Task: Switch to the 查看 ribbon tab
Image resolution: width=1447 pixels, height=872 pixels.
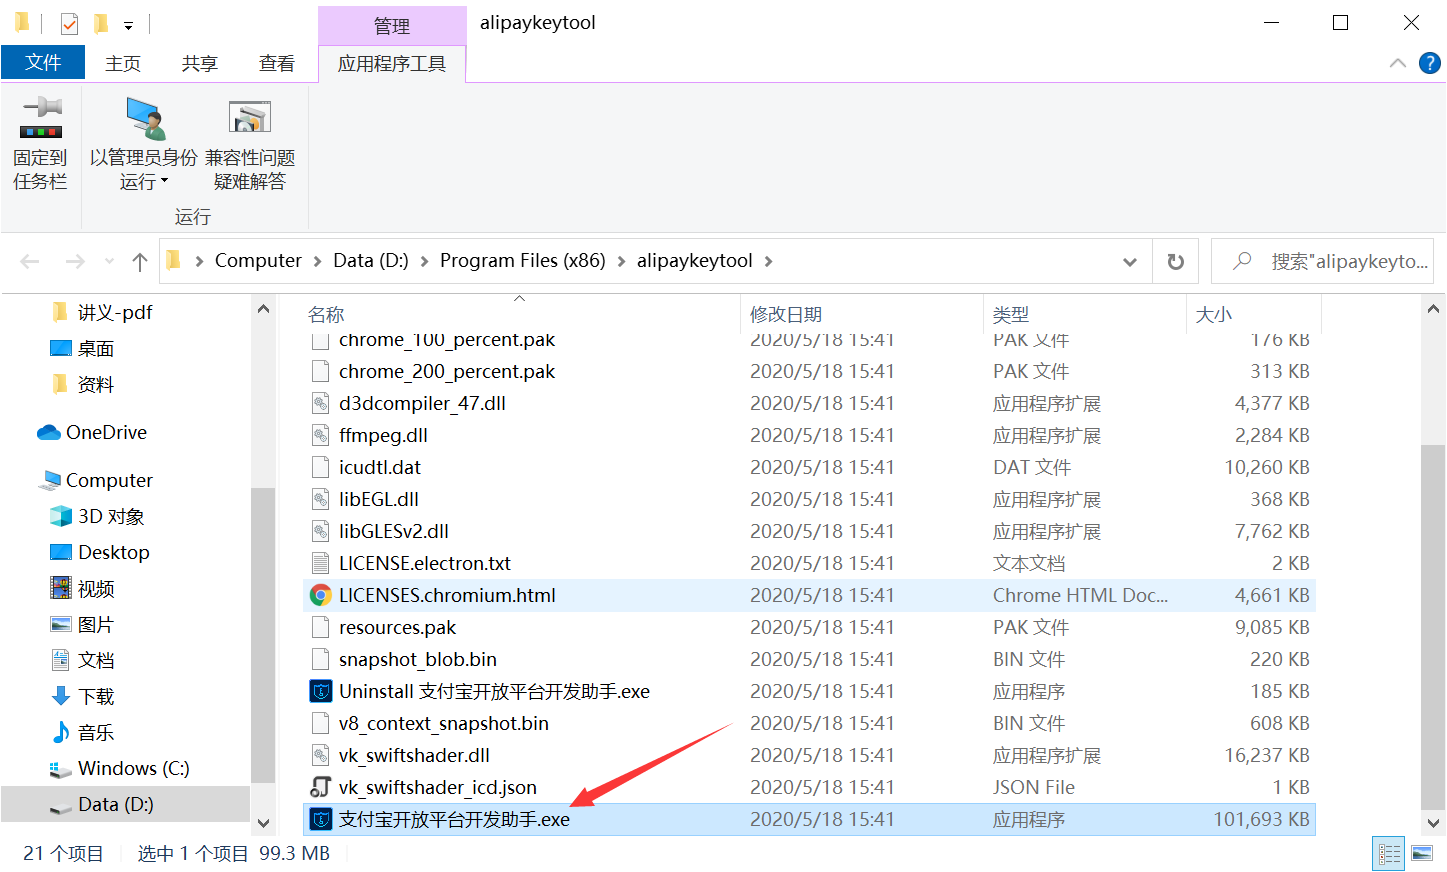Action: click(x=277, y=64)
